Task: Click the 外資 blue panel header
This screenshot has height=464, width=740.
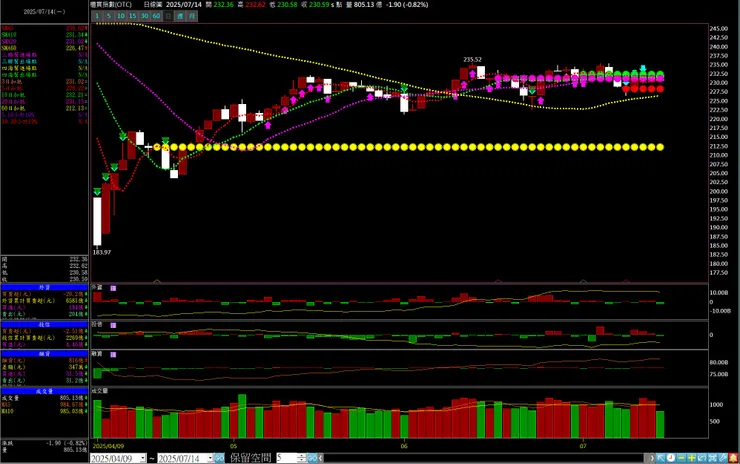Action: coord(44,287)
